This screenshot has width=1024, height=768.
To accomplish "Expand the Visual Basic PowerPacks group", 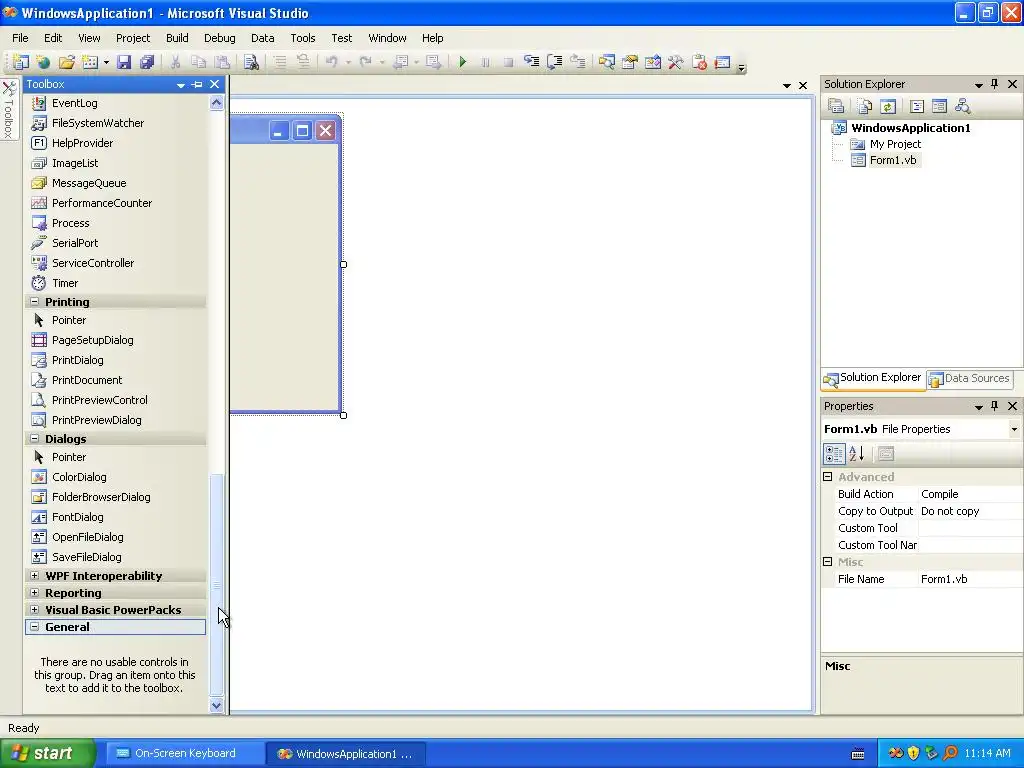I will coord(35,609).
